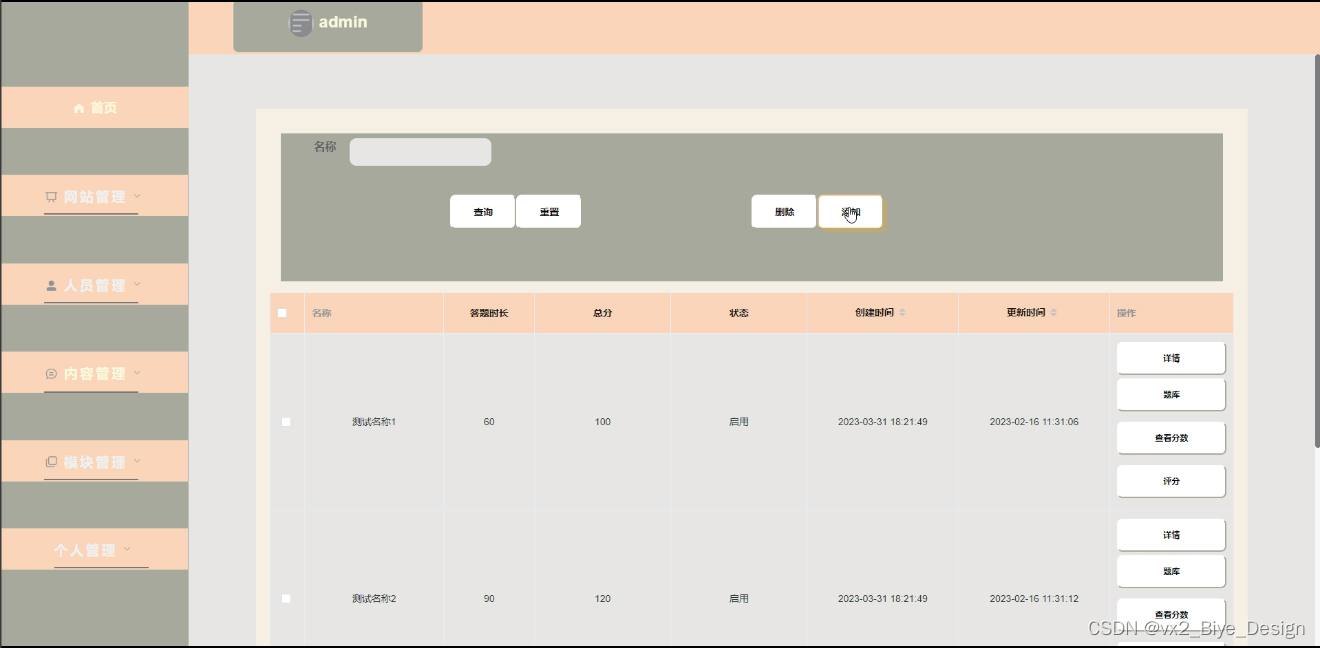This screenshot has width=1320, height=648.
Task: Click update time 2023-02-16 11:31:12
Action: tap(1034, 598)
